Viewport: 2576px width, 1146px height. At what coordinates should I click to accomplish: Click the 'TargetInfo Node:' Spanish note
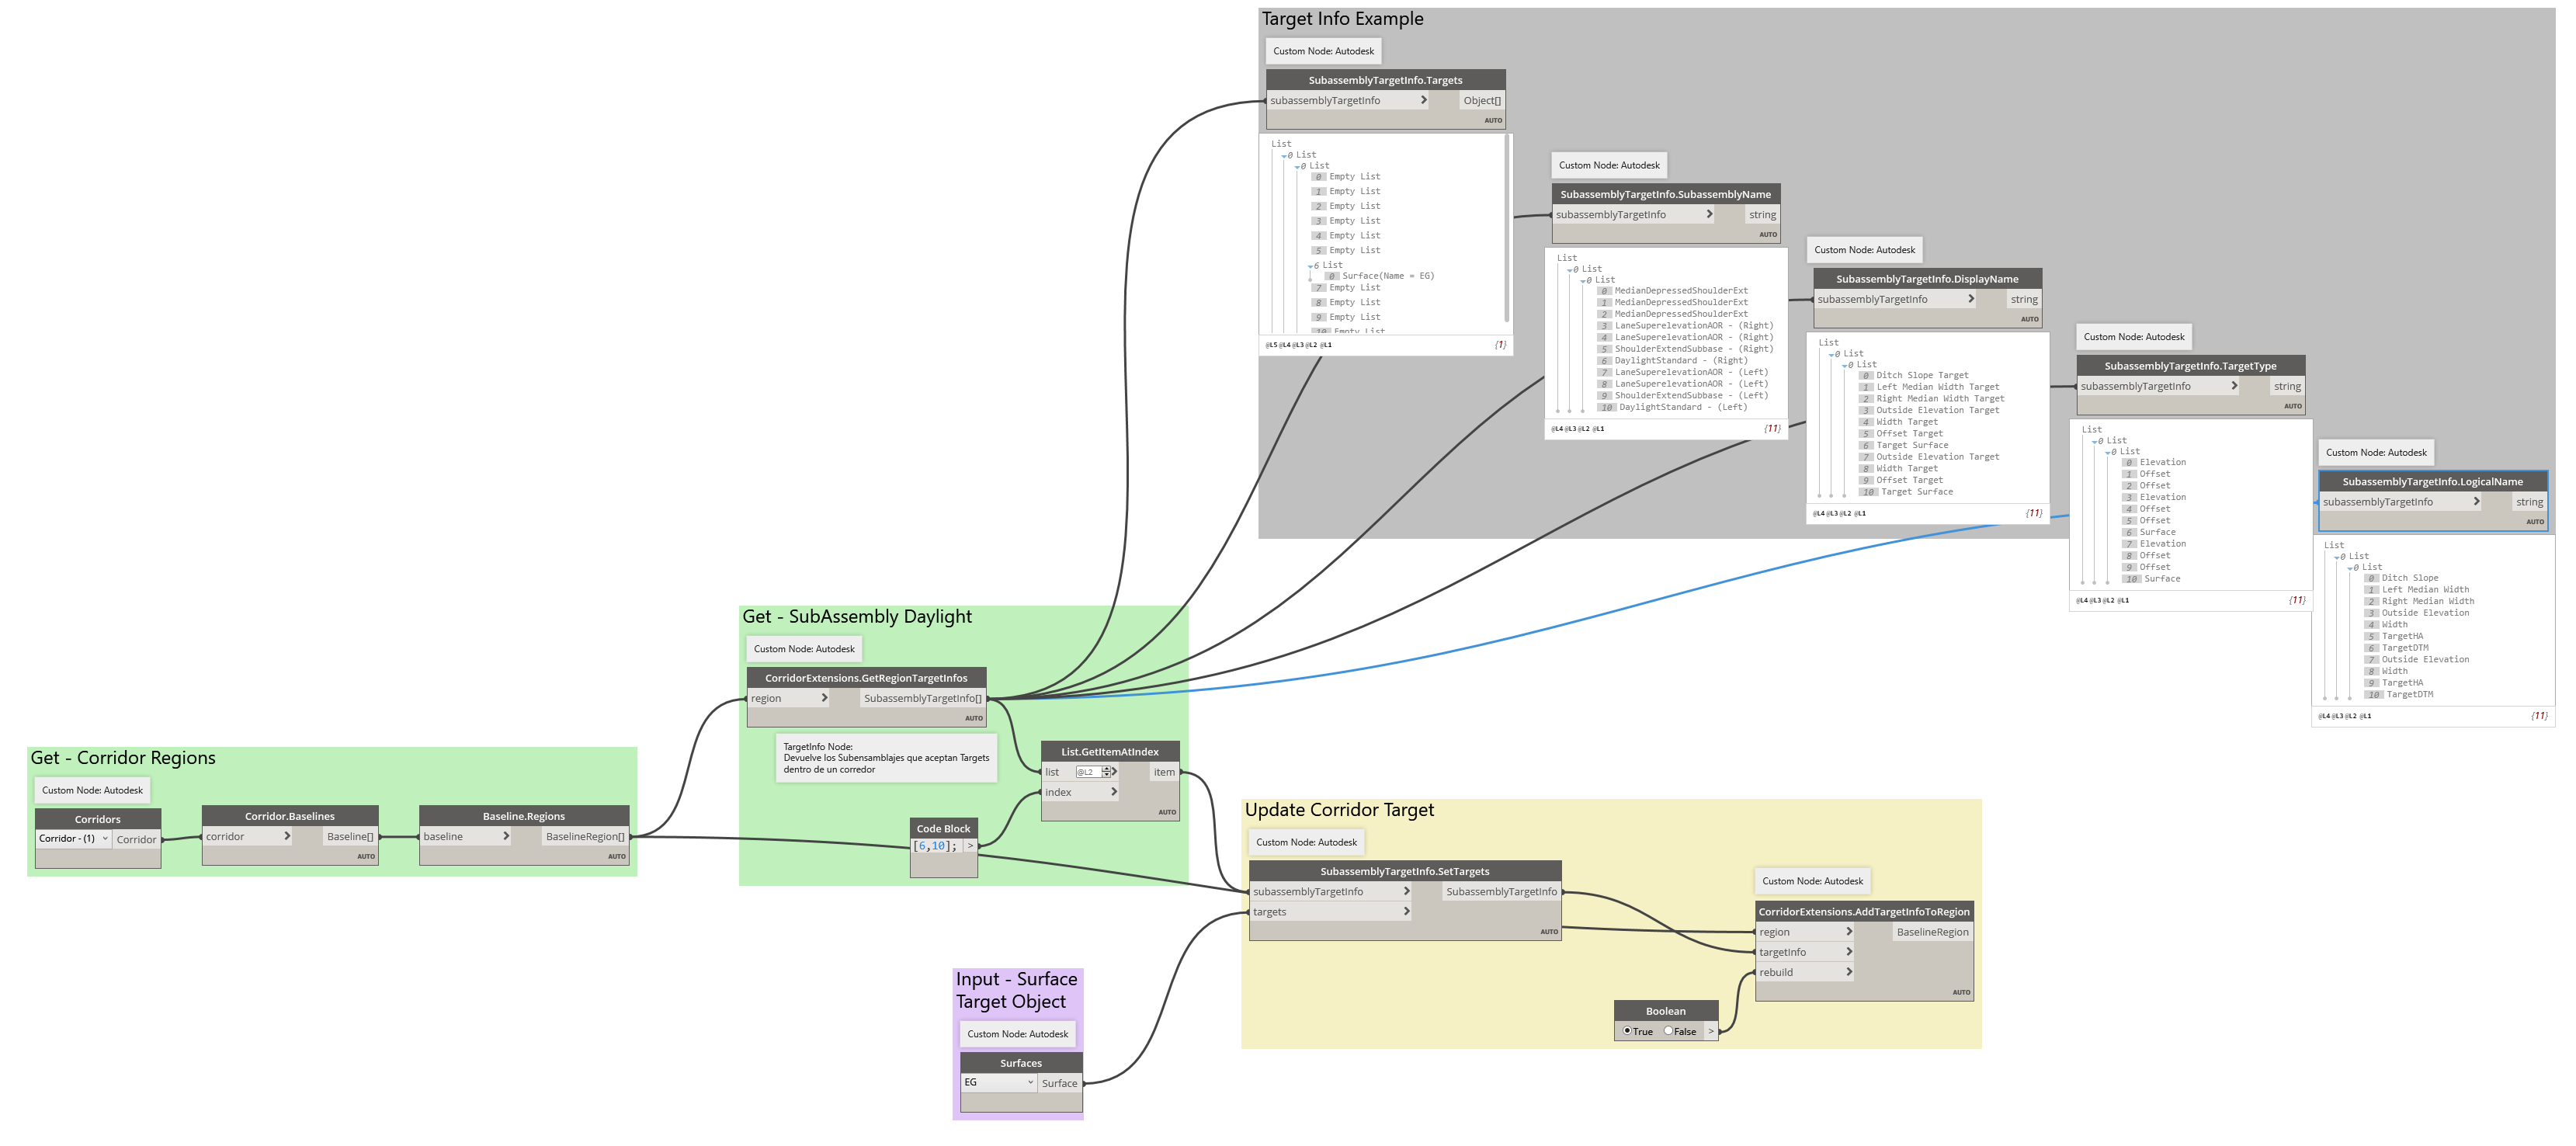[886, 758]
